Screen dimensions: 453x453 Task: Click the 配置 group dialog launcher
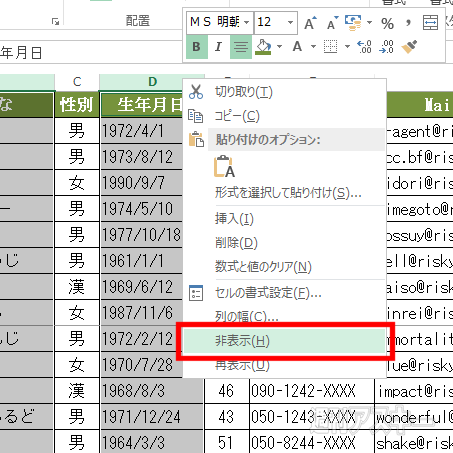[55, 22]
